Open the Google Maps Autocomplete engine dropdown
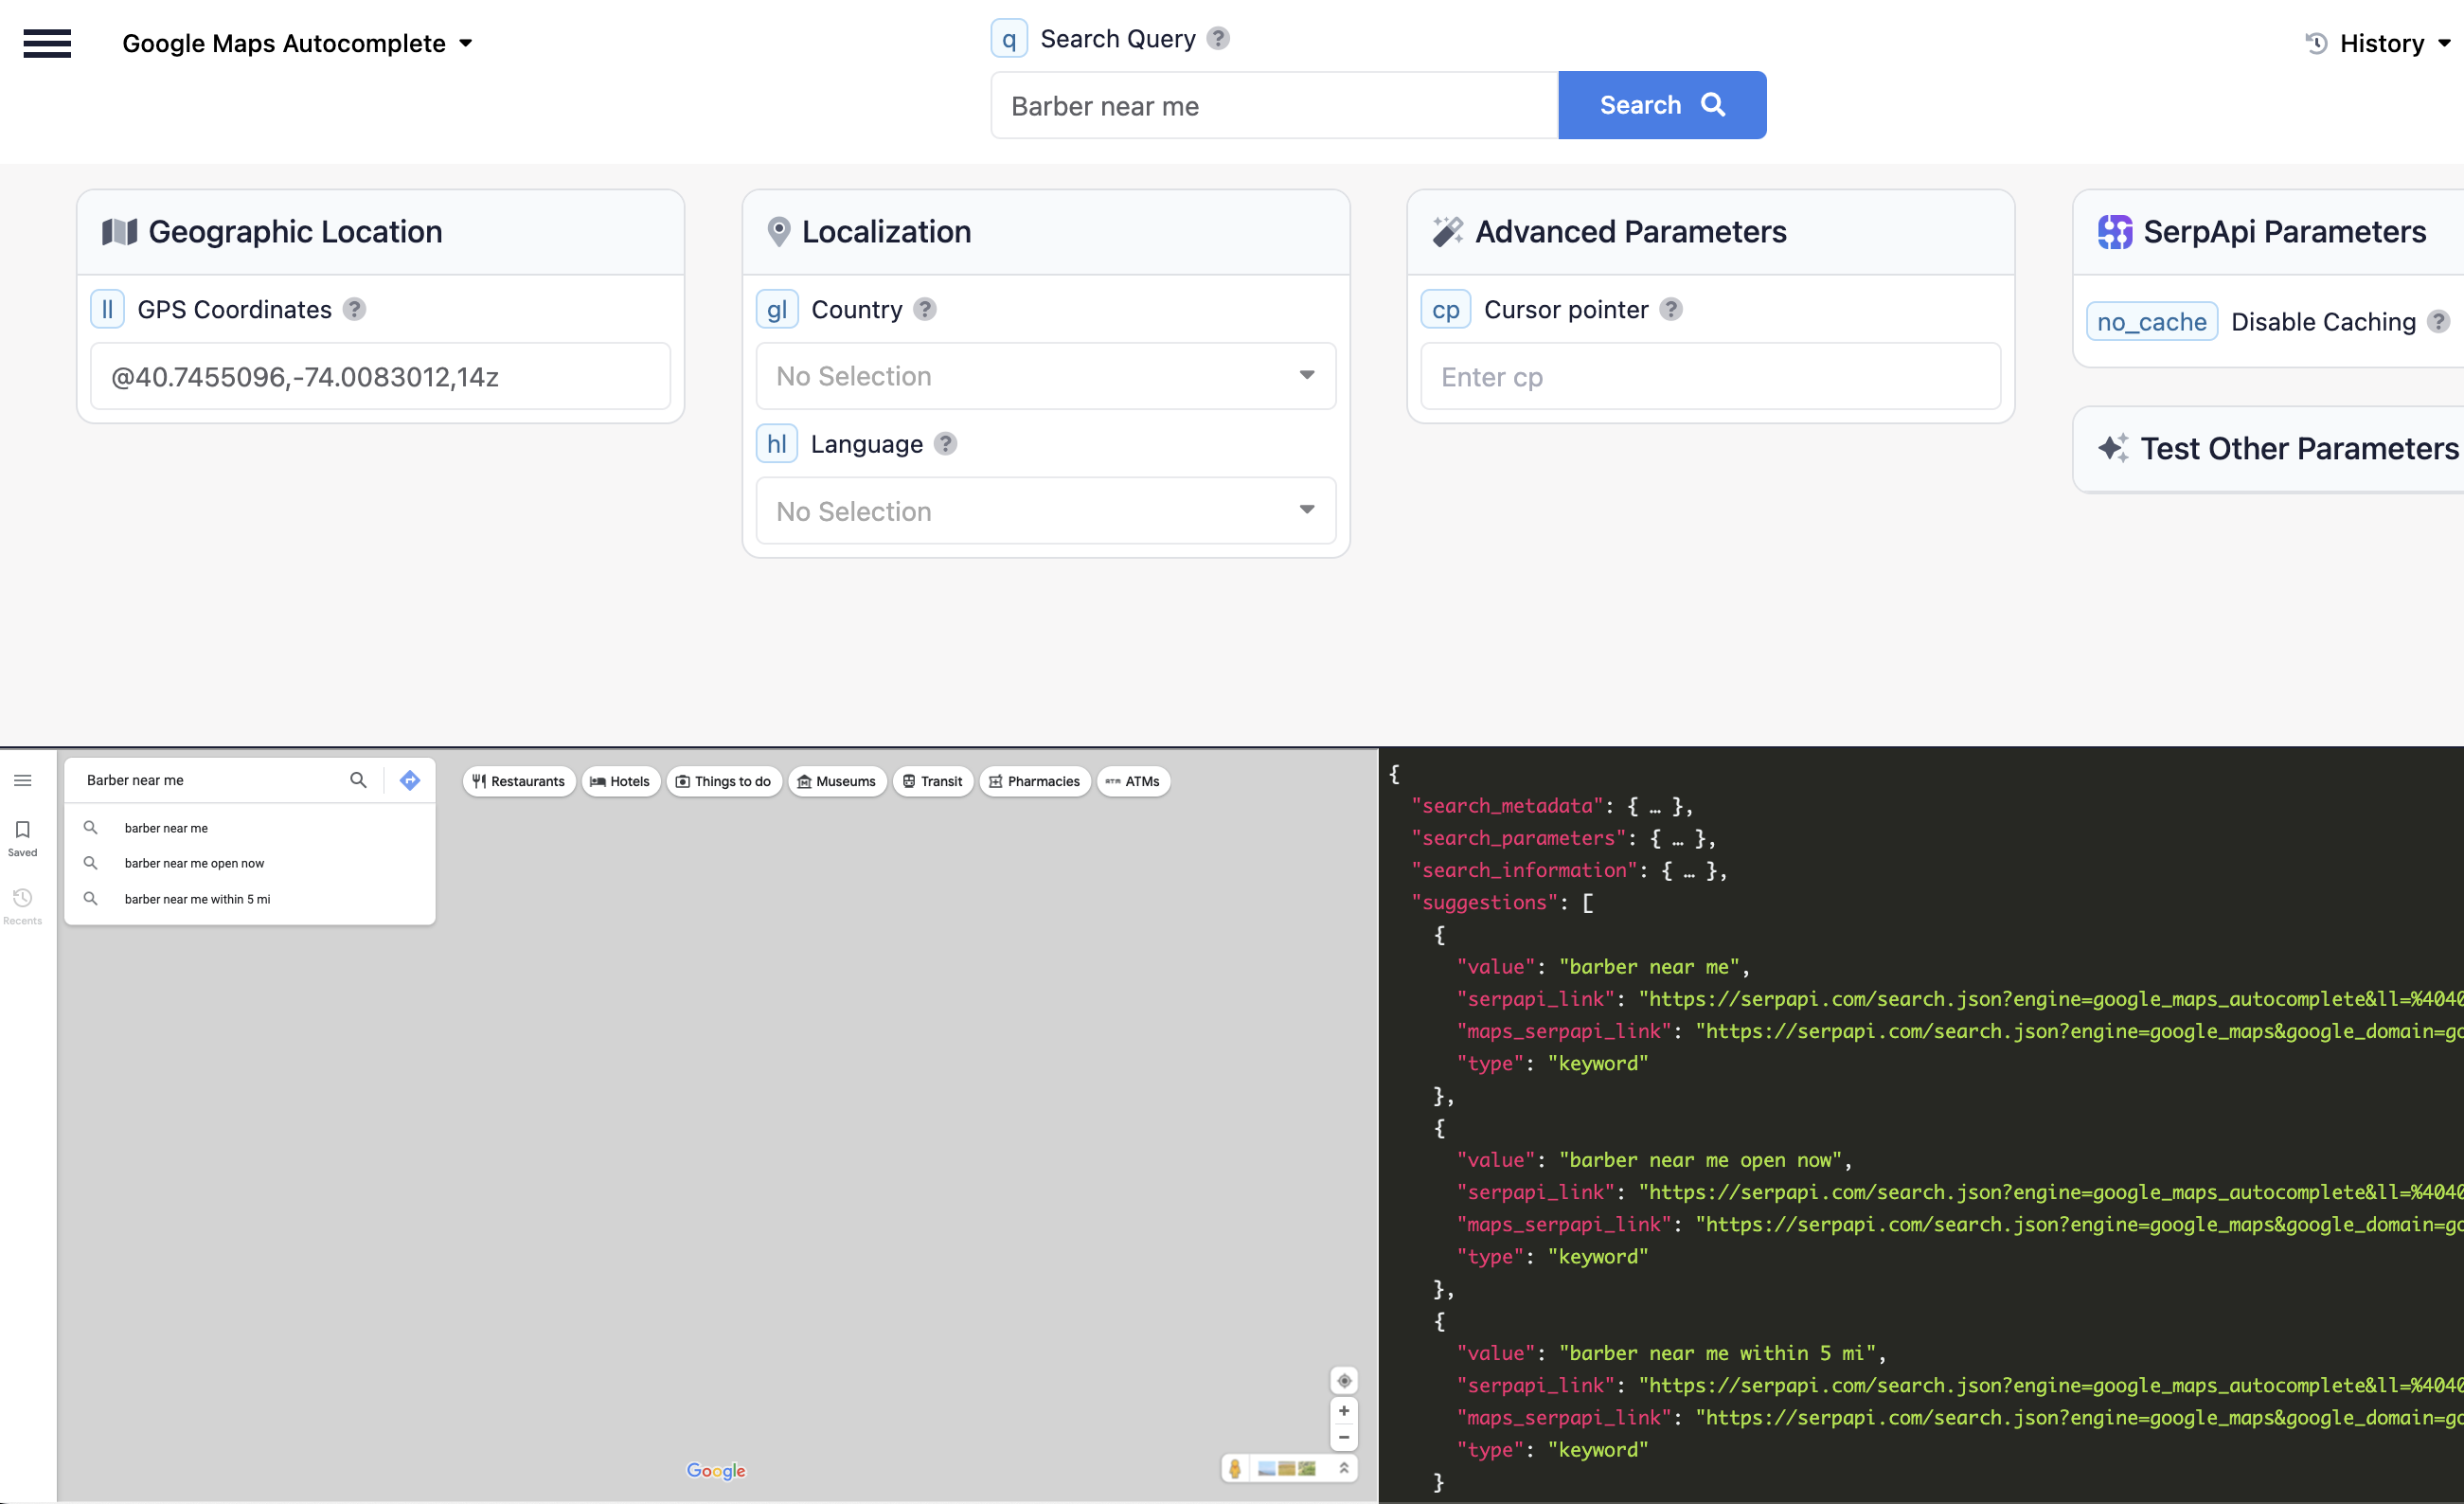The width and height of the screenshot is (2464, 1504). tap(297, 43)
